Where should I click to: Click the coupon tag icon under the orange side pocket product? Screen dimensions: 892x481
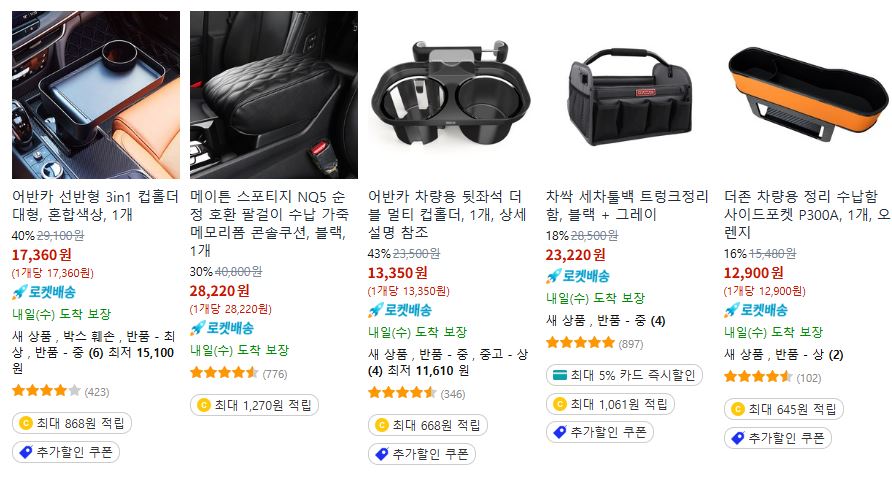738,438
